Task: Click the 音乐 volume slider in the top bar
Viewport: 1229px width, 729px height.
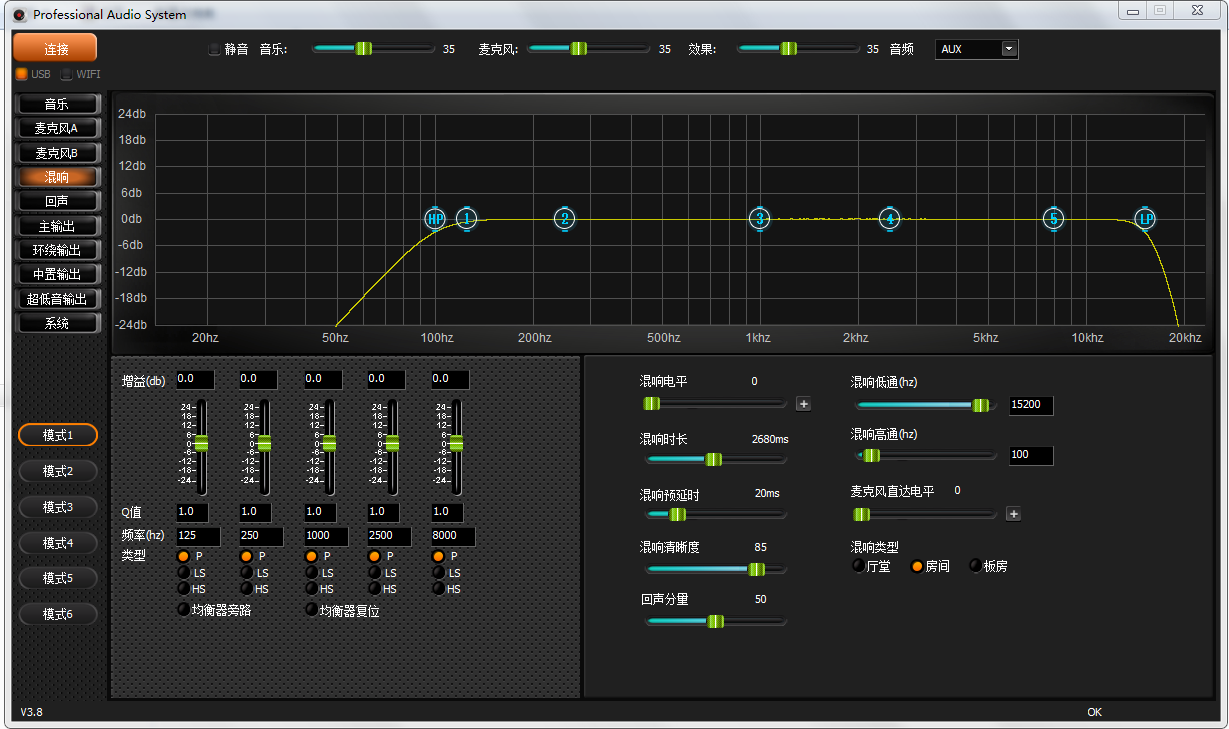Action: pos(374,49)
